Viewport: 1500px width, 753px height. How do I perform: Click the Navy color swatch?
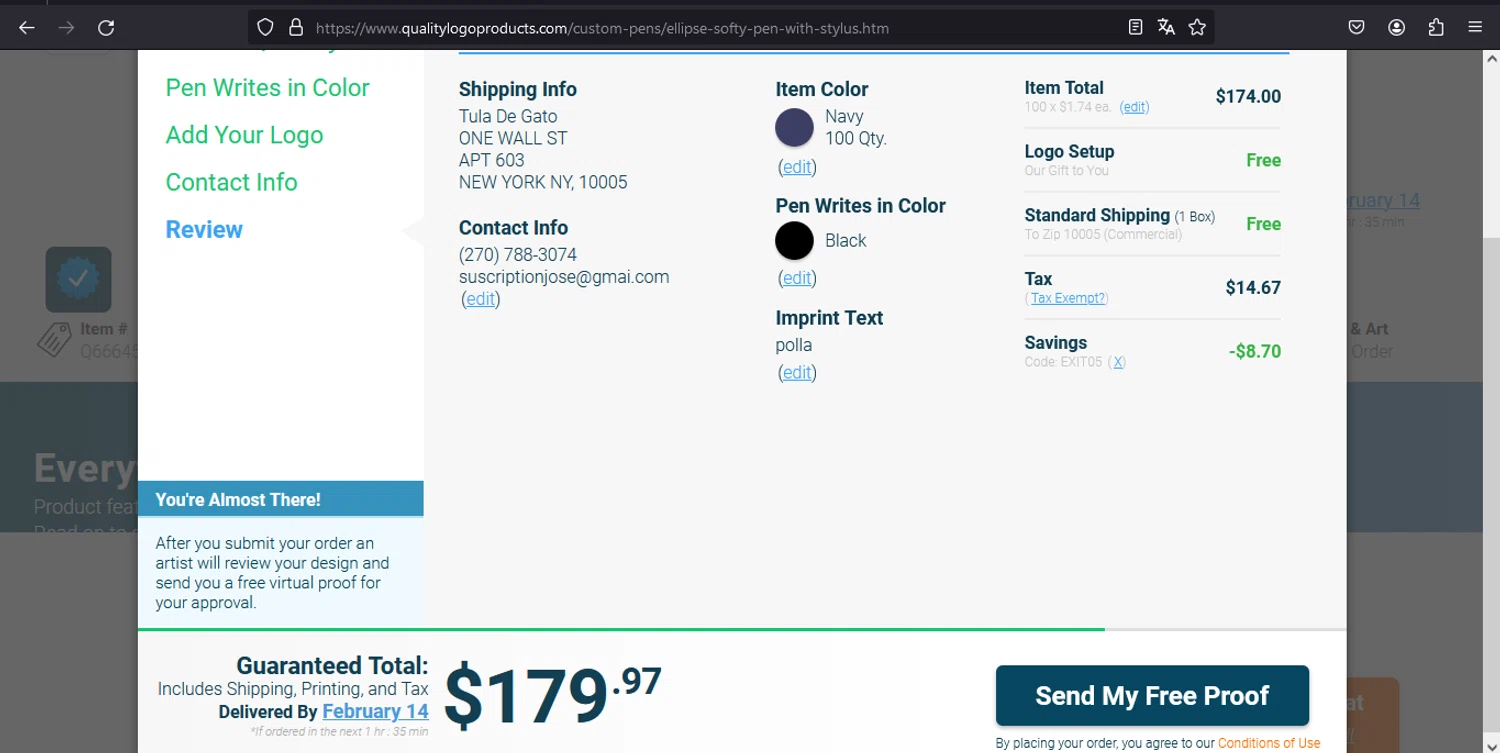pyautogui.click(x=794, y=128)
